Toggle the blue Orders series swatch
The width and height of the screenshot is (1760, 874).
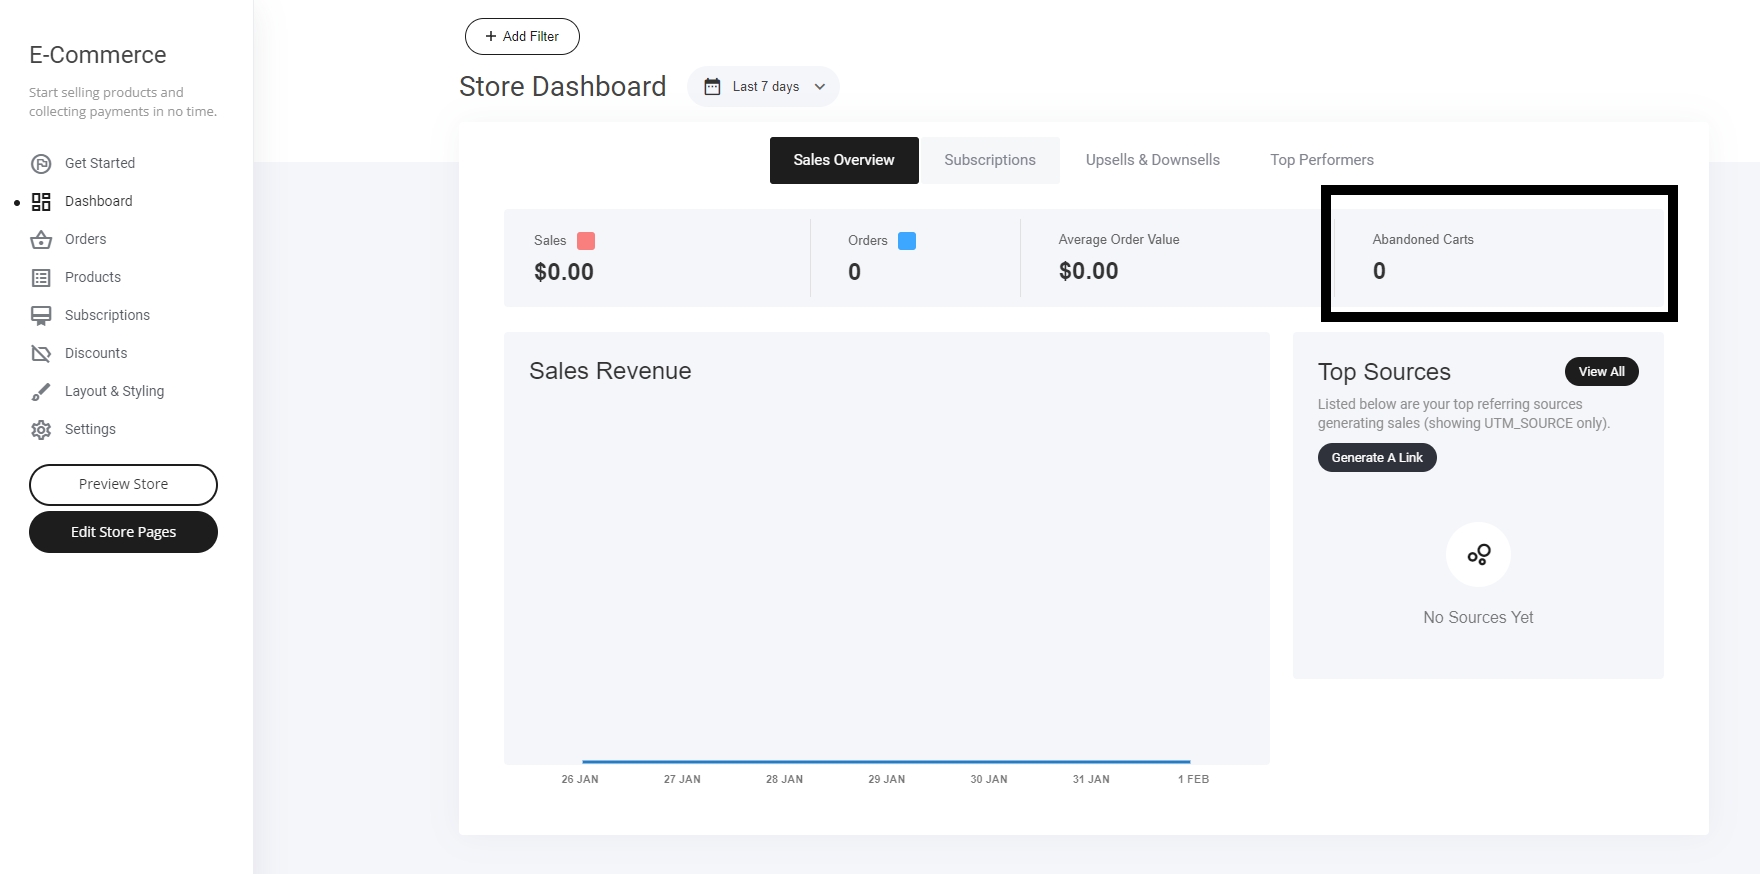[907, 241]
